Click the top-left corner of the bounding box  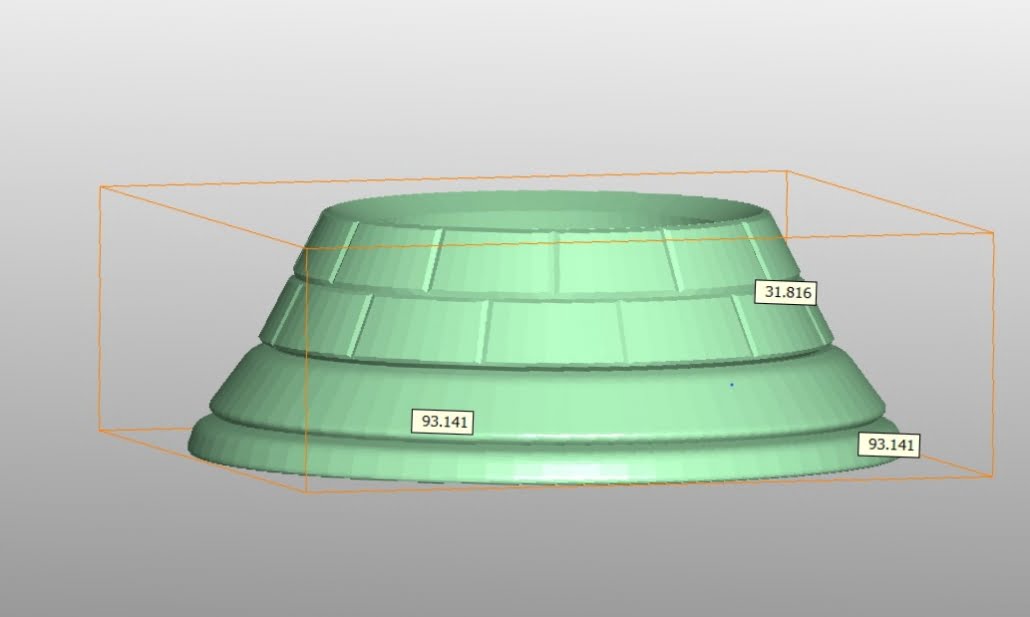(101, 186)
